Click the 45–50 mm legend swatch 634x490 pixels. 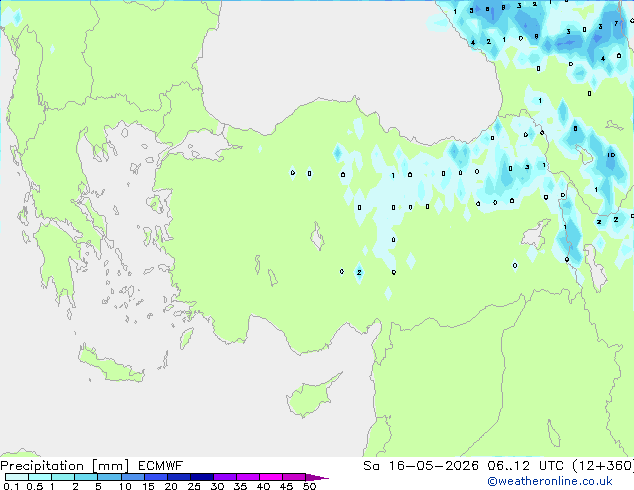(x=294, y=477)
